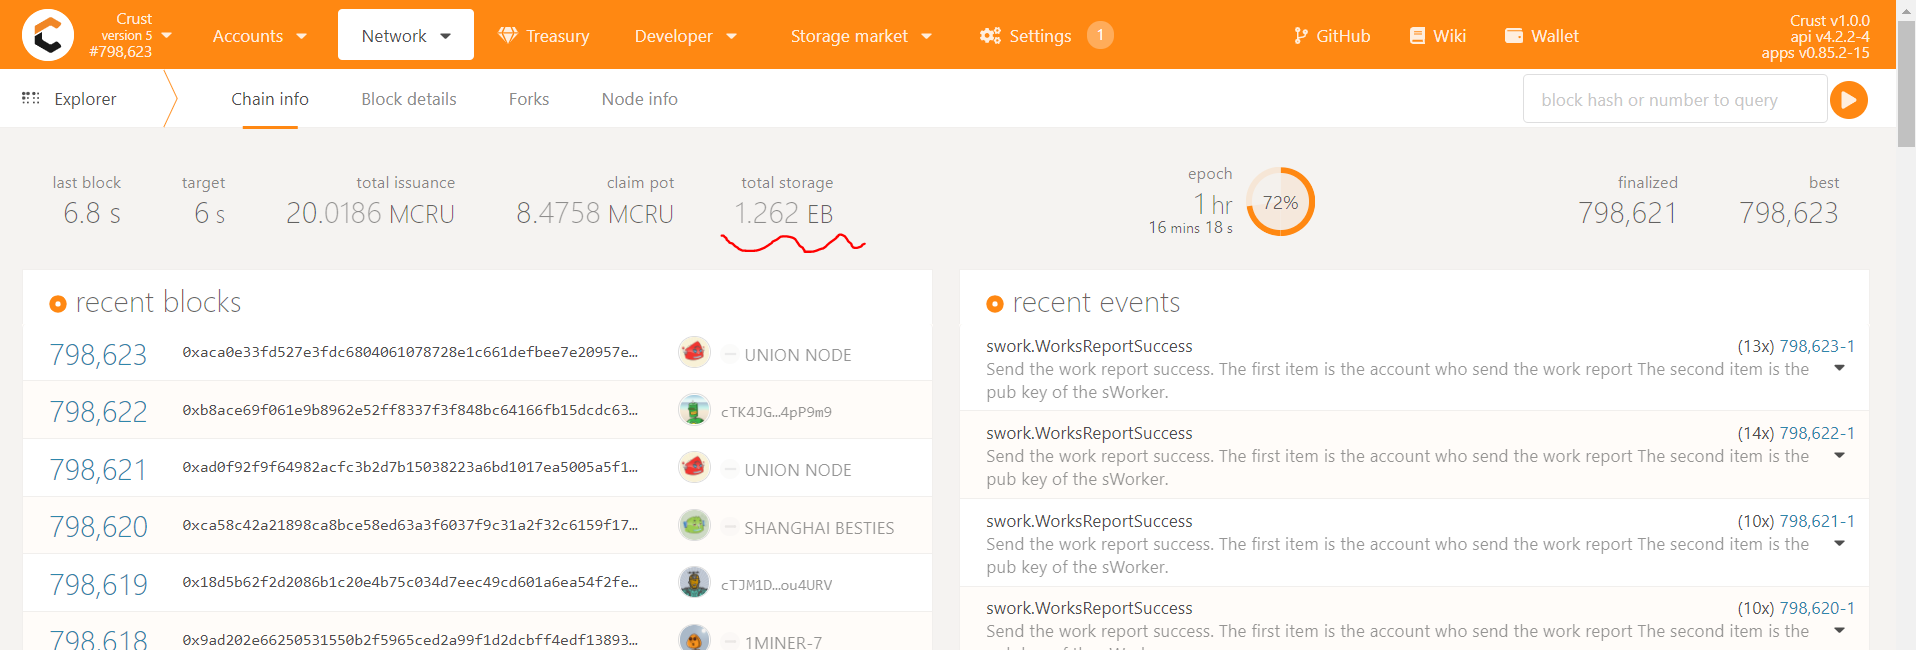Open event link 798,620-1
The height and width of the screenshot is (650, 1916).
(1817, 608)
